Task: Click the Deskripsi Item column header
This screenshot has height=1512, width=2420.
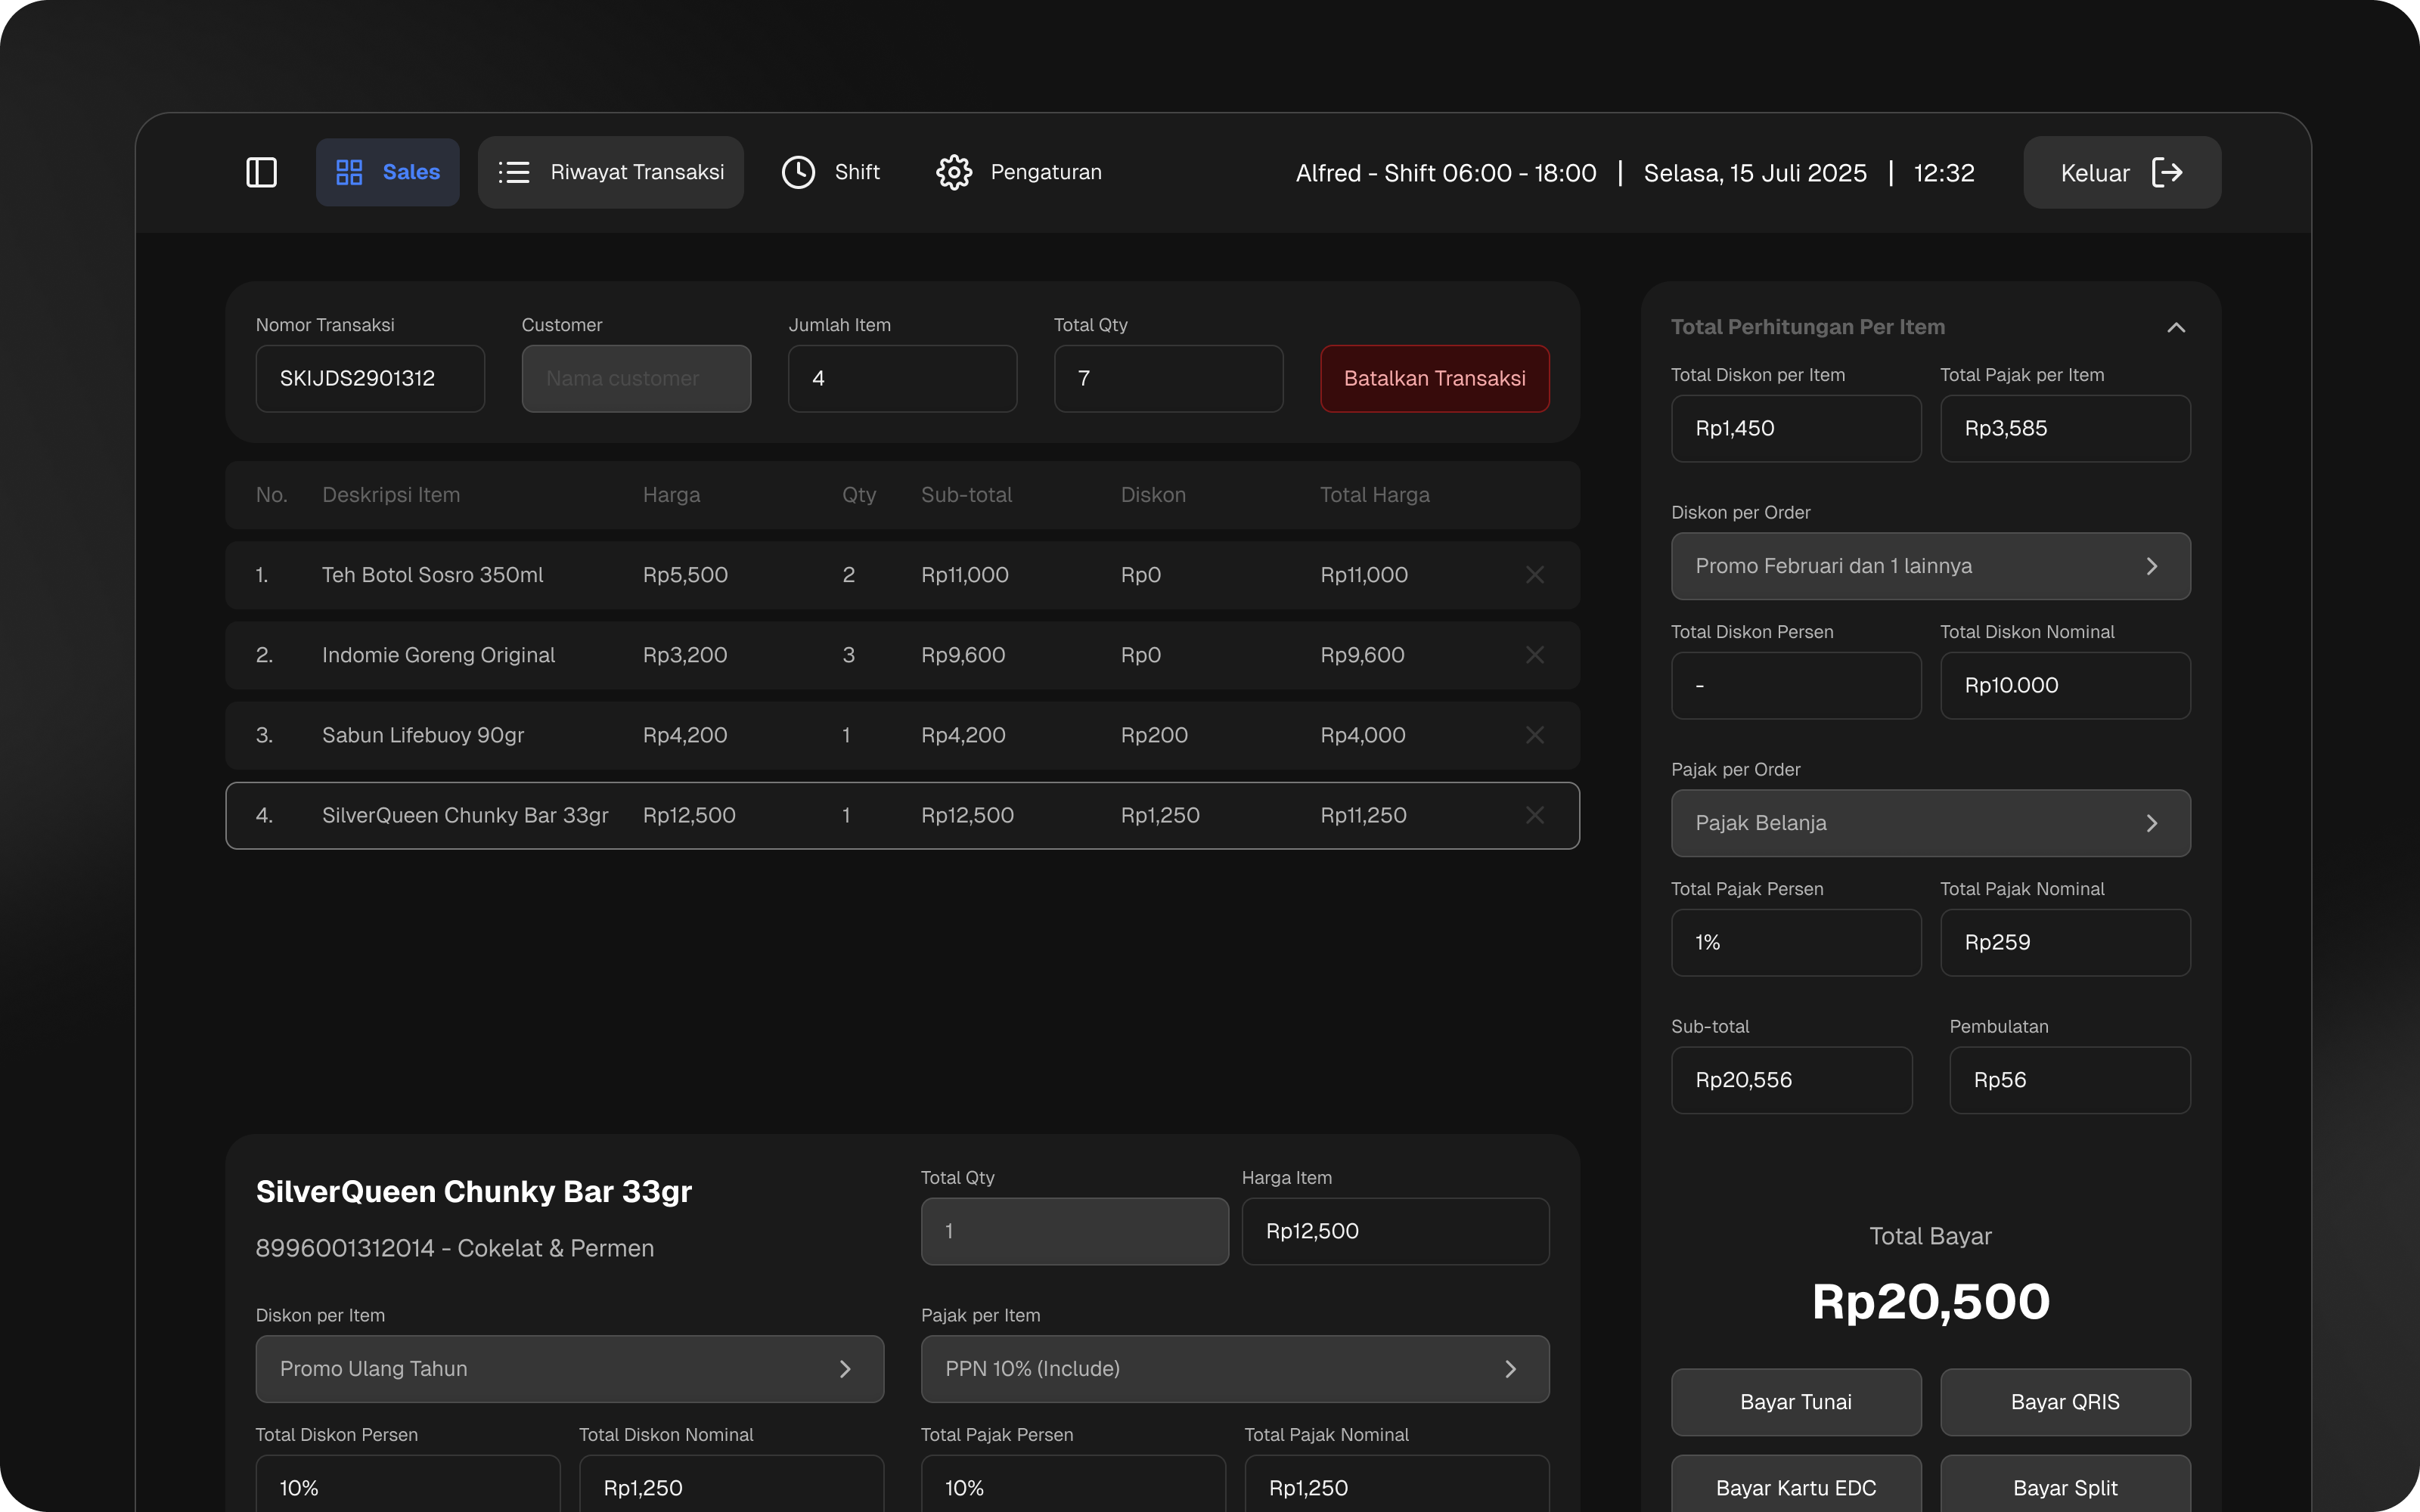Action: [391, 495]
